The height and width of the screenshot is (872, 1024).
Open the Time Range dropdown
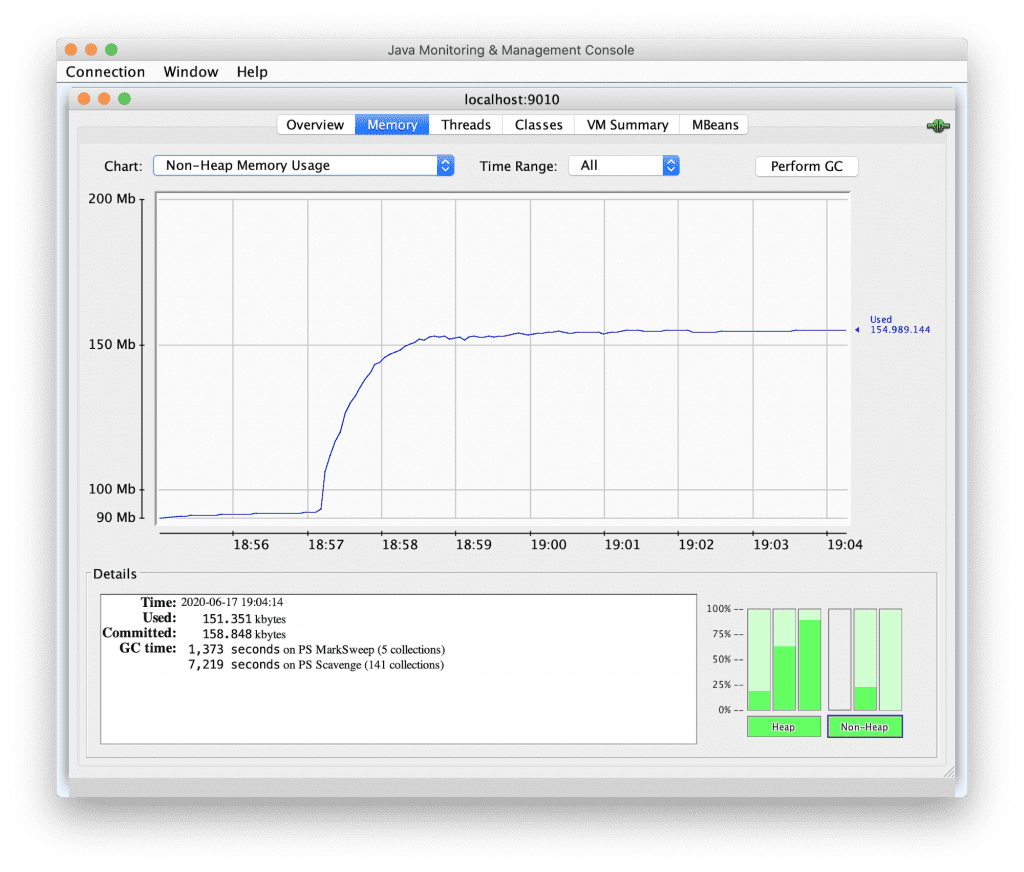click(624, 165)
